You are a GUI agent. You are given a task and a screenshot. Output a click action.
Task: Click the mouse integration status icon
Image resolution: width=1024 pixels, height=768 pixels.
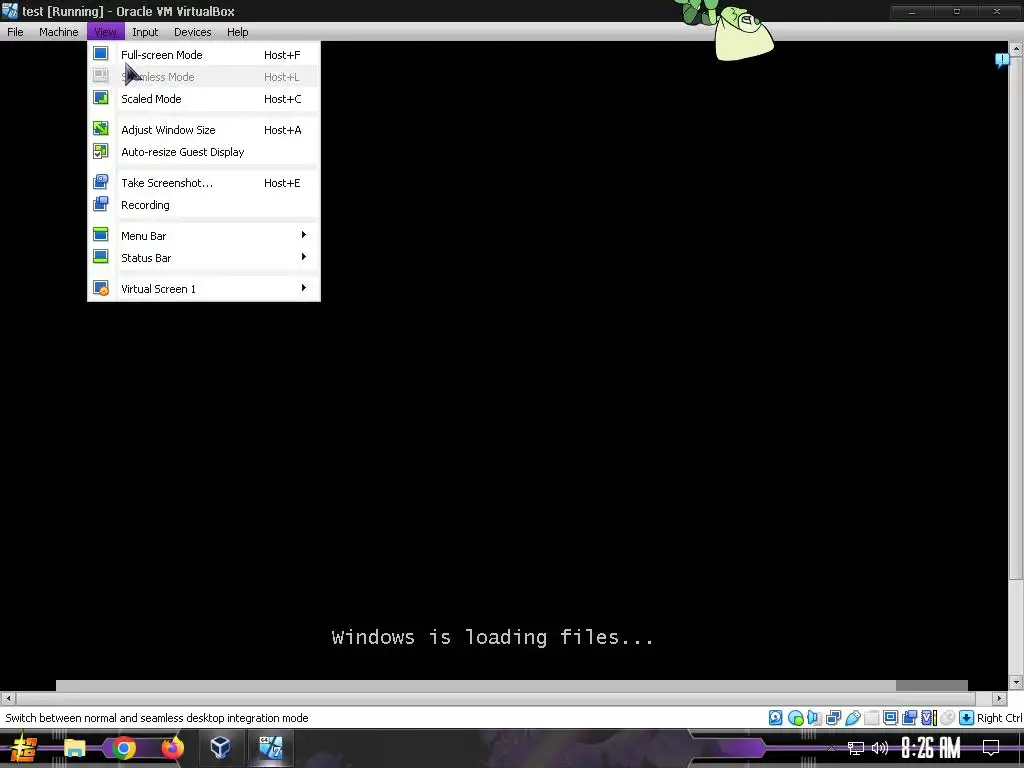[x=947, y=718]
